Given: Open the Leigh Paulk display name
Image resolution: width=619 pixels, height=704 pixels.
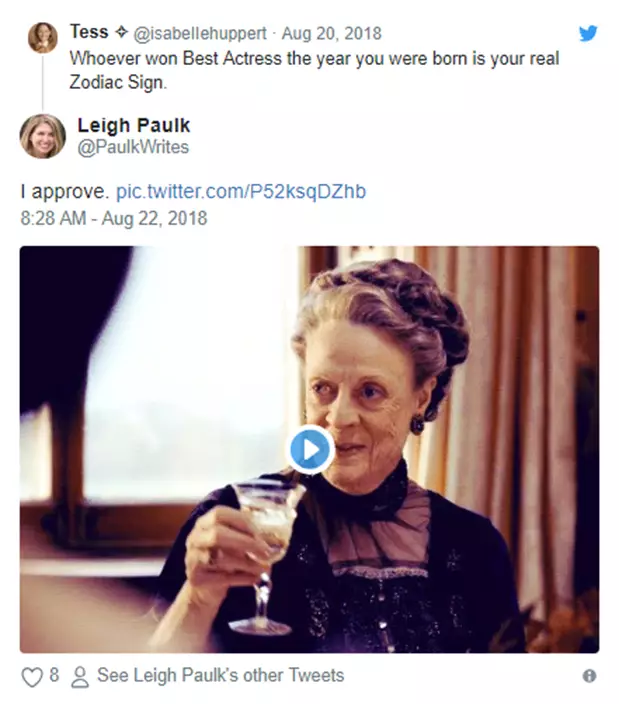Looking at the screenshot, I should 133,125.
